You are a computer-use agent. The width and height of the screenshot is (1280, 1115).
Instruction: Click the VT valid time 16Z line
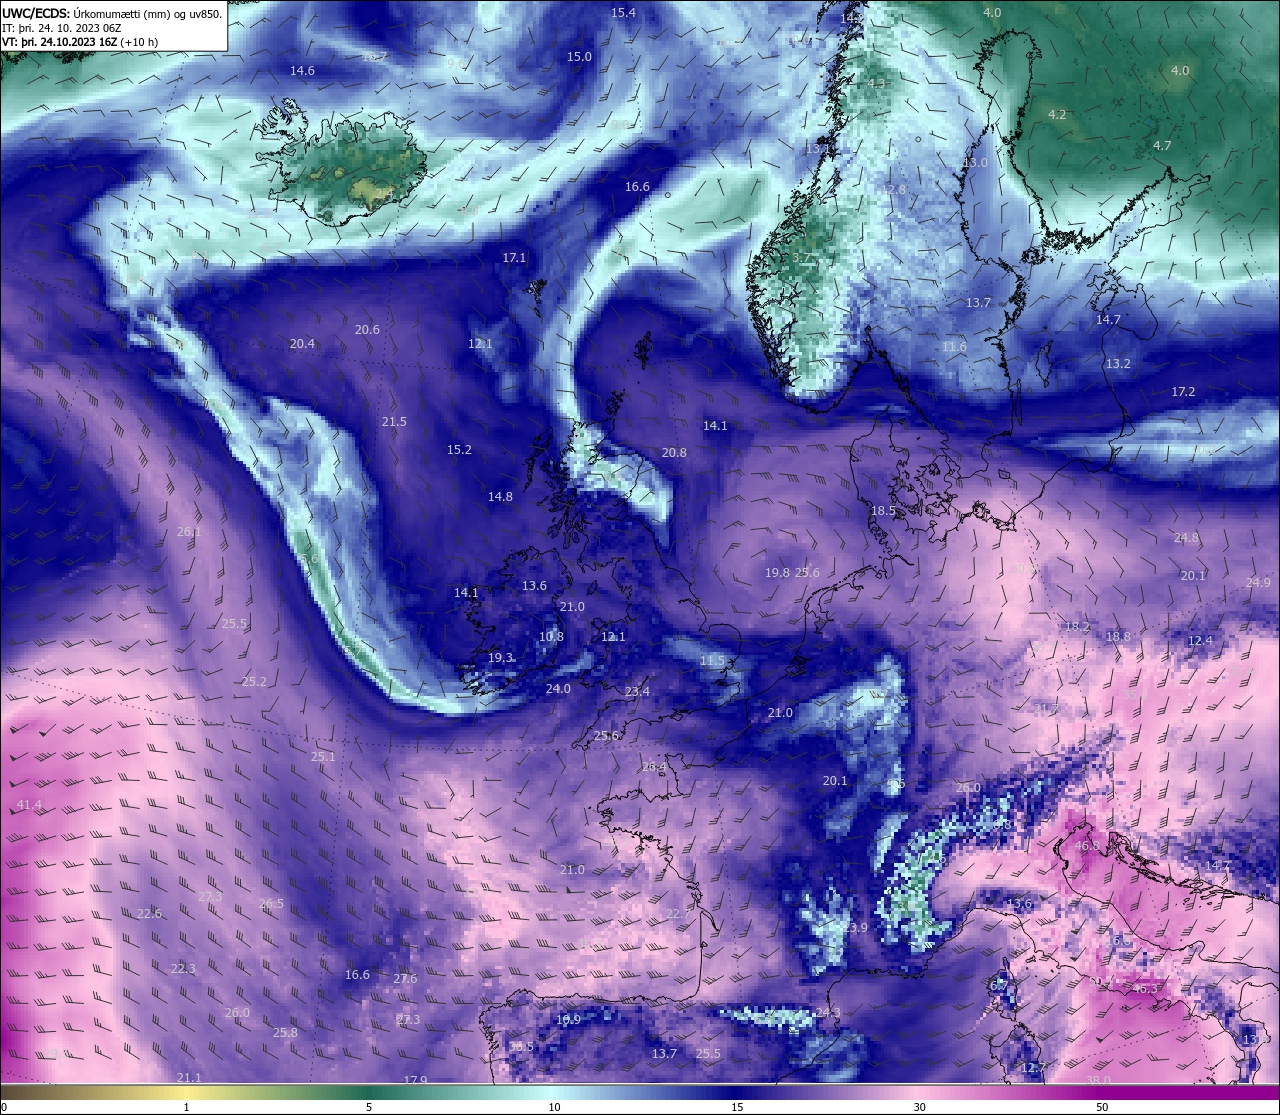[x=80, y=42]
